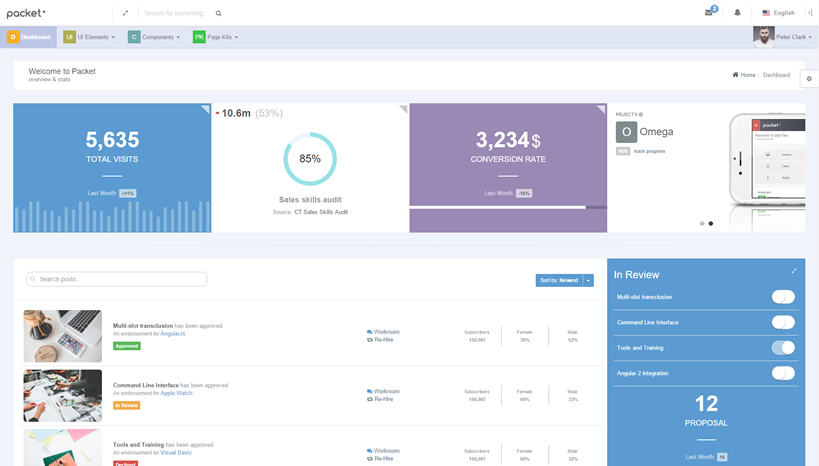
Task: Click the fullscreen expand icon in top bar
Action: tap(125, 13)
